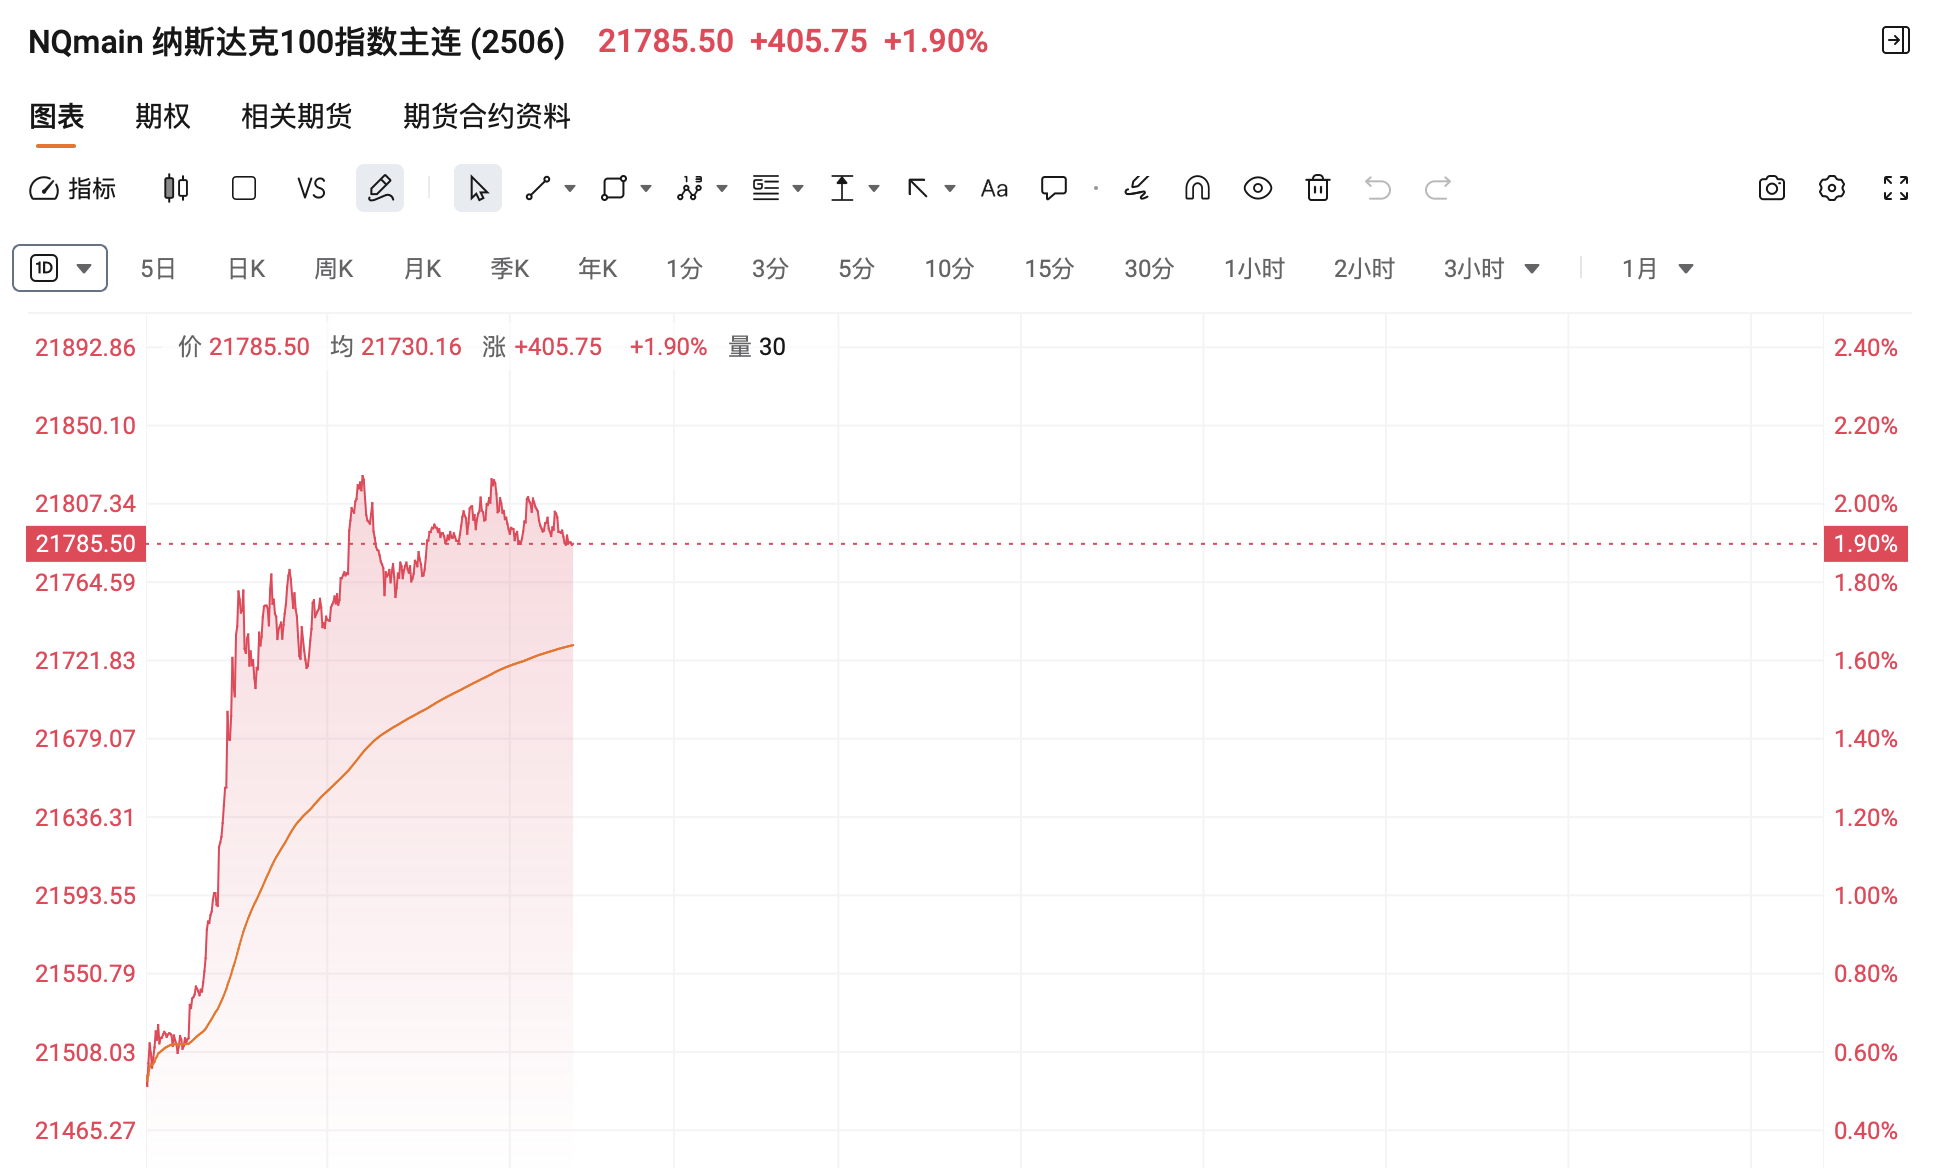1944x1168 pixels.
Task: Click the 21785.50 current price label
Action: 86,544
